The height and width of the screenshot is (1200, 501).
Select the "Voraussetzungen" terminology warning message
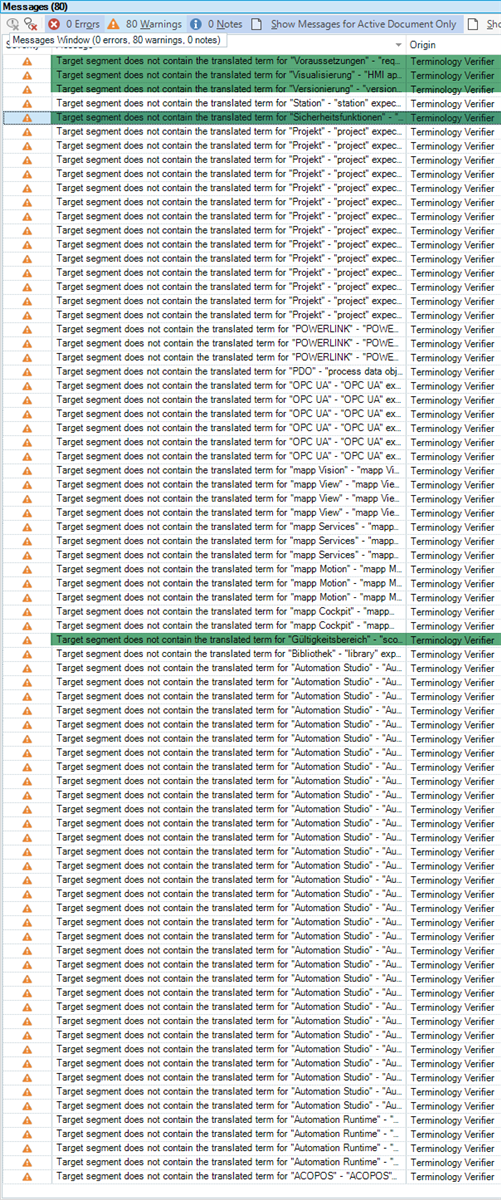[x=230, y=61]
